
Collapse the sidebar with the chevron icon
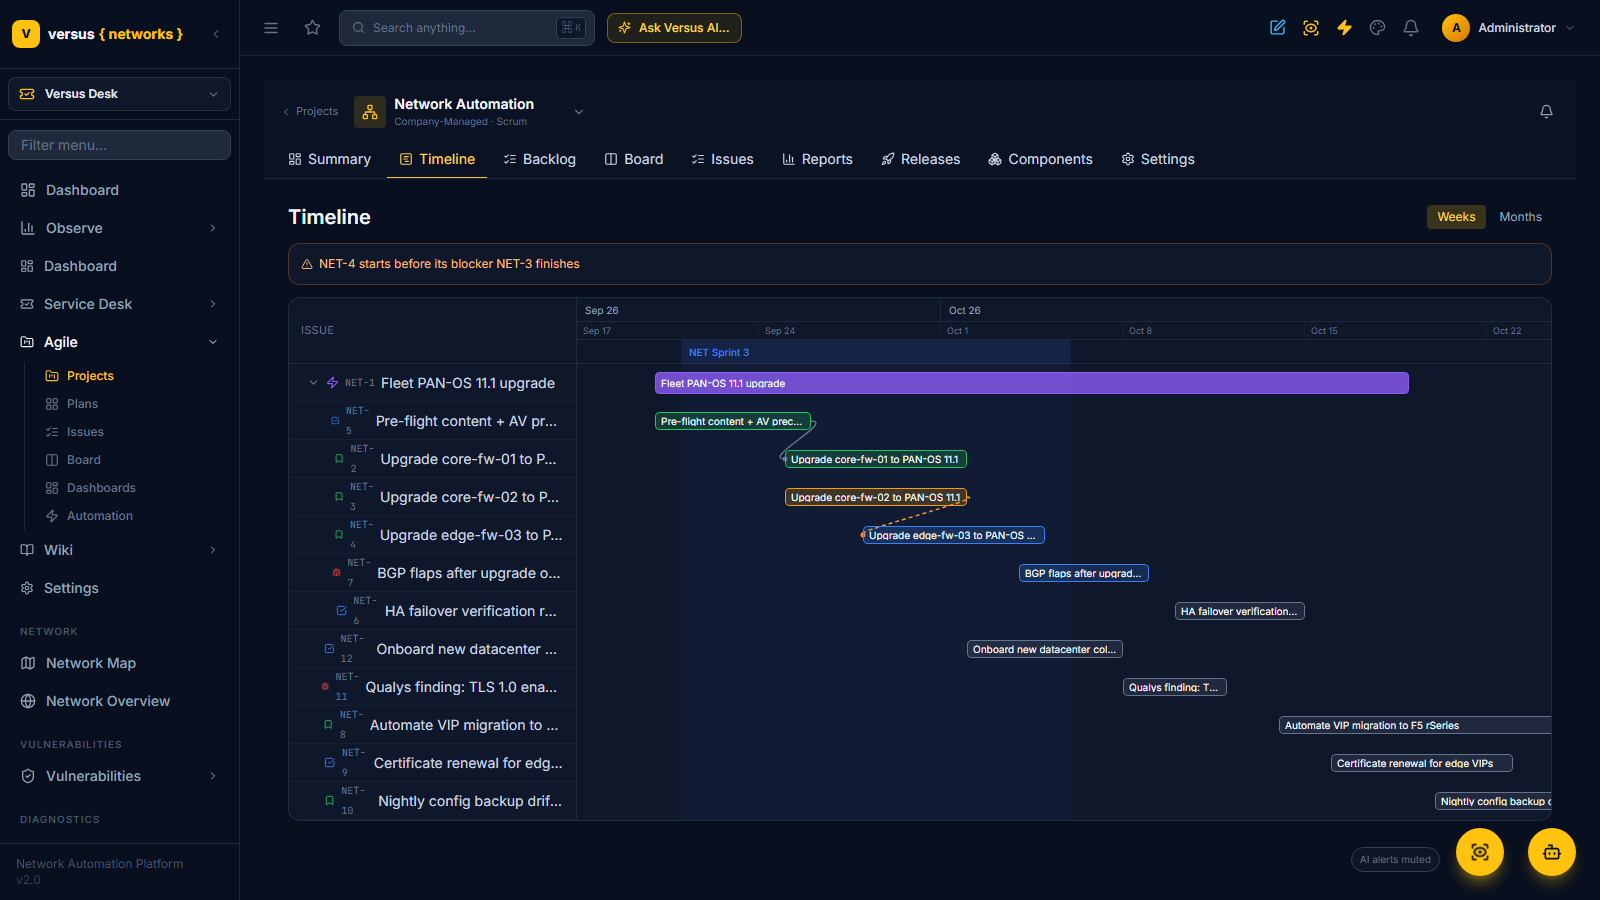[x=216, y=34]
